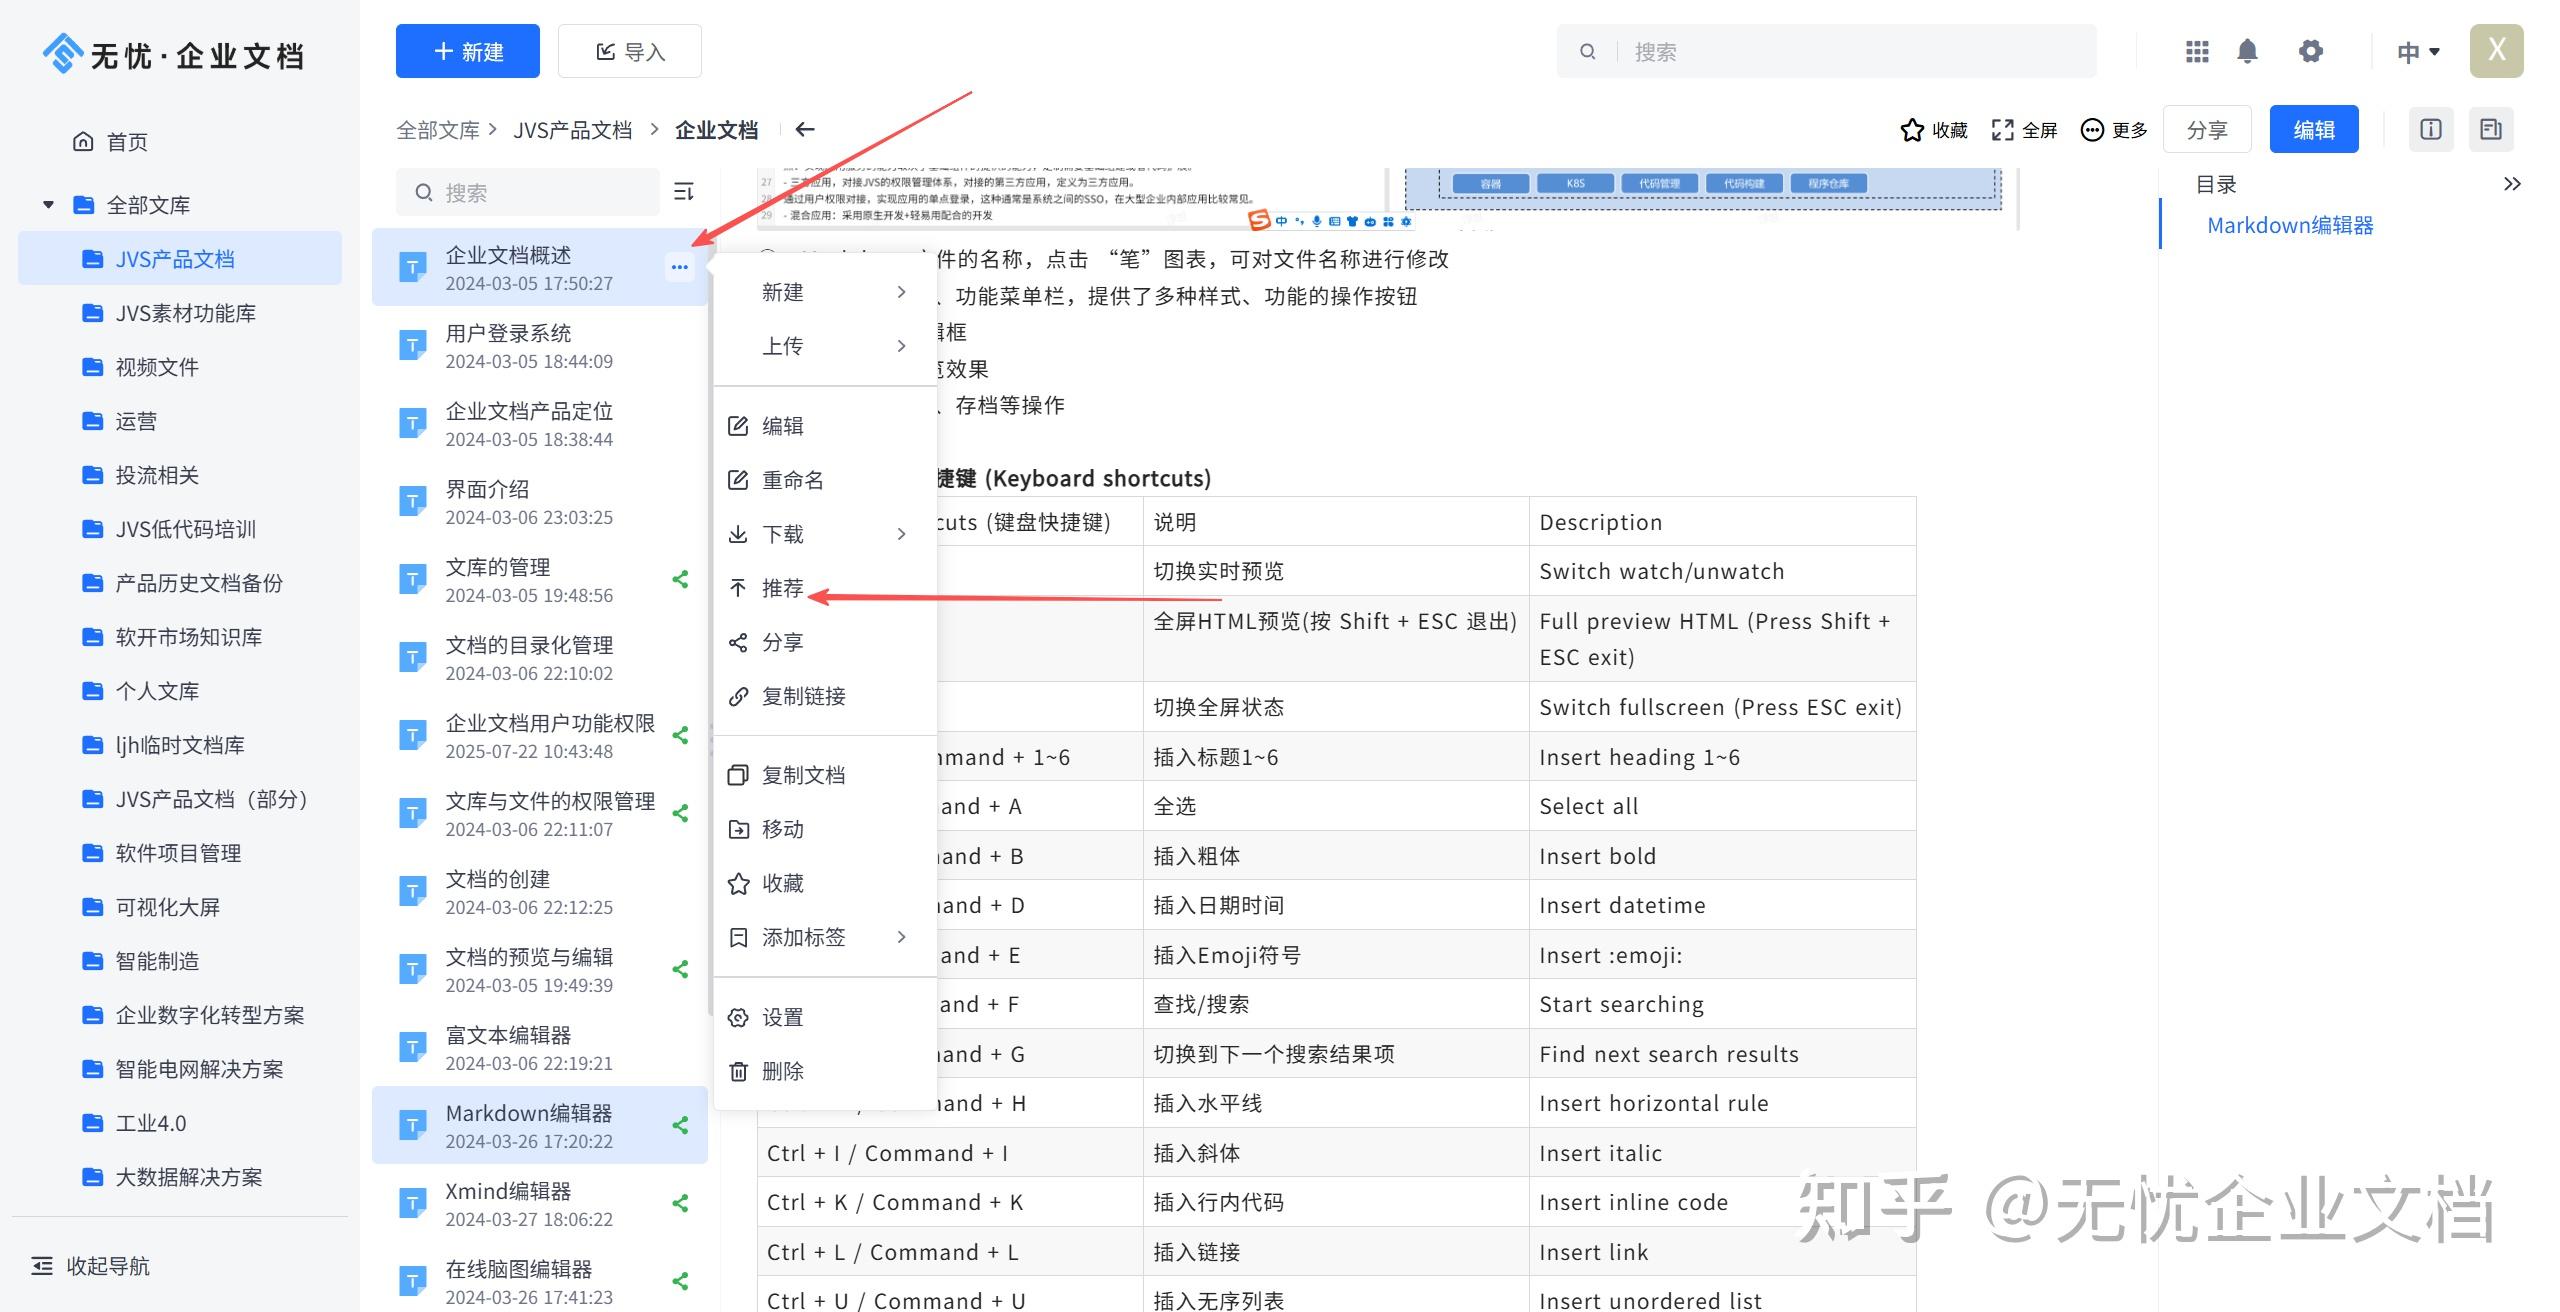
Task: Click the copy-page icon beside the info icon
Action: coord(2491,128)
